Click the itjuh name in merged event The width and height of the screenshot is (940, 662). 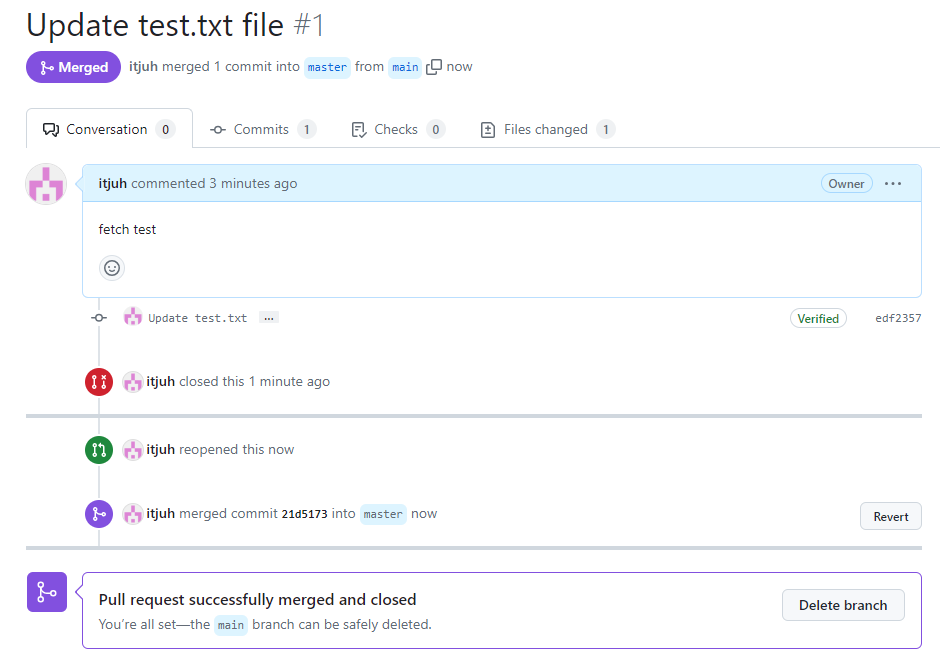[x=161, y=514]
